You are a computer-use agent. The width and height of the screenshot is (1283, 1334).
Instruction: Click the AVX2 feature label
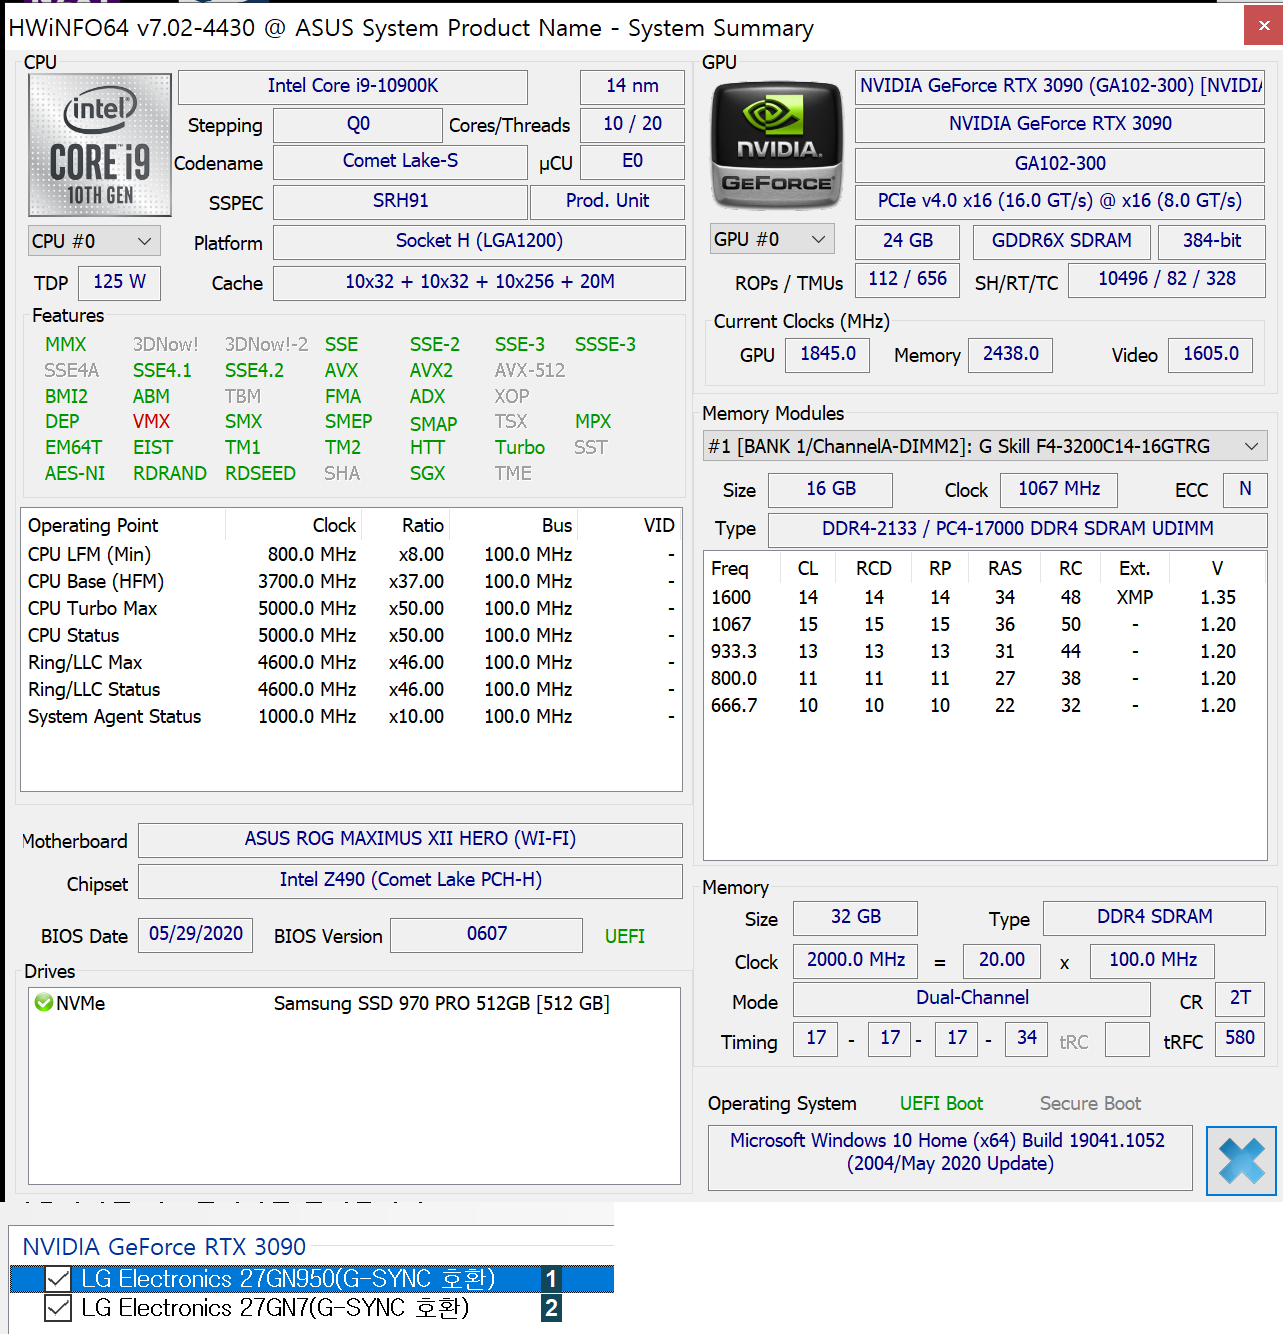[431, 370]
